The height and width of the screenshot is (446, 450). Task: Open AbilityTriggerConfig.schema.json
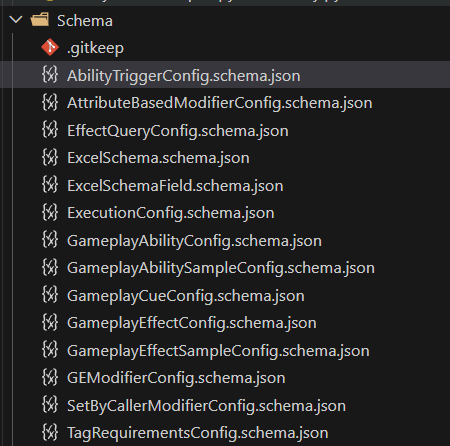[184, 76]
